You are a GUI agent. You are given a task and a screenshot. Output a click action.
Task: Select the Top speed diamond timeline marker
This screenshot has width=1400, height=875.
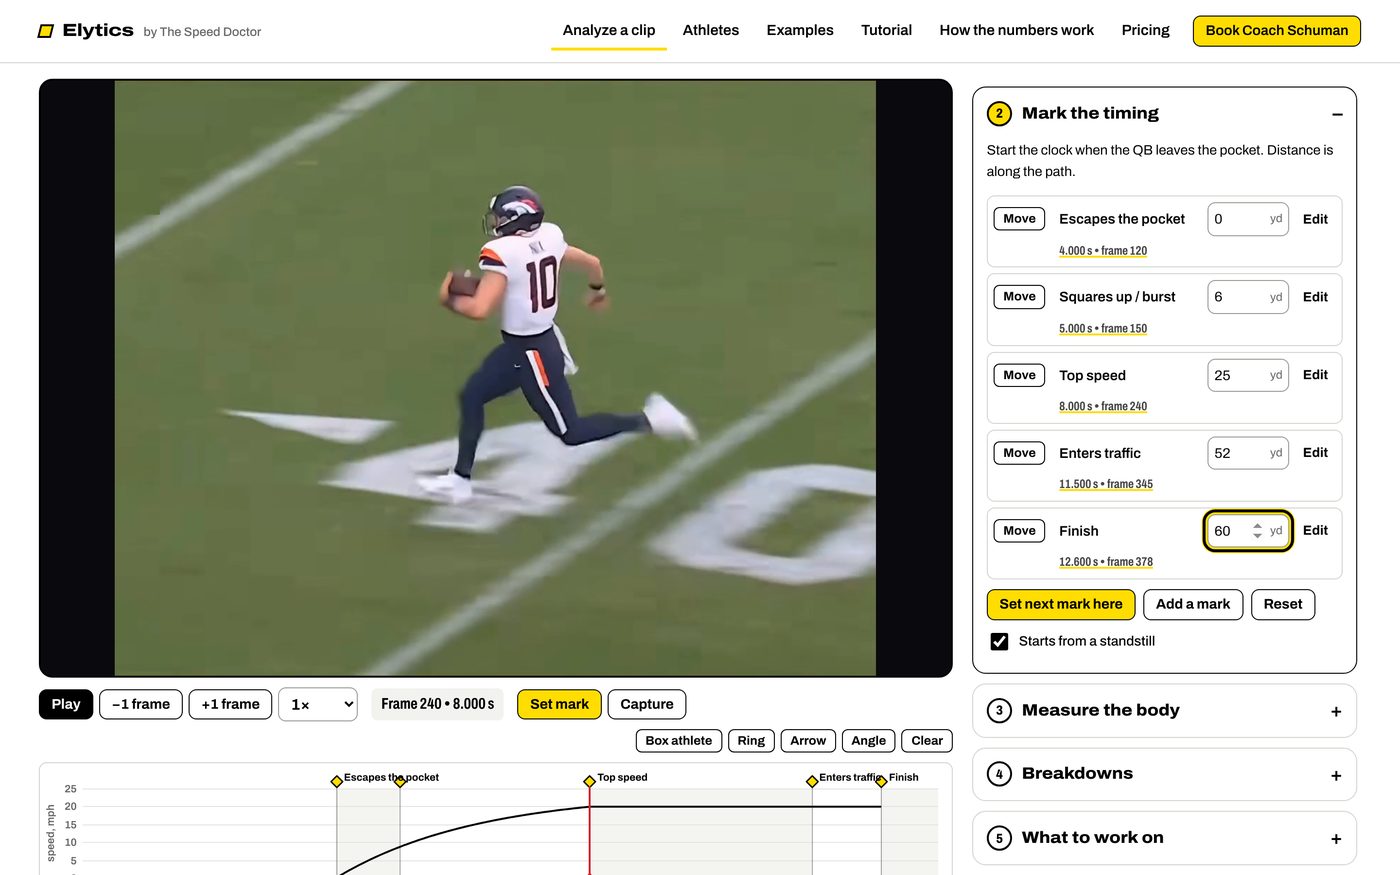tap(590, 781)
